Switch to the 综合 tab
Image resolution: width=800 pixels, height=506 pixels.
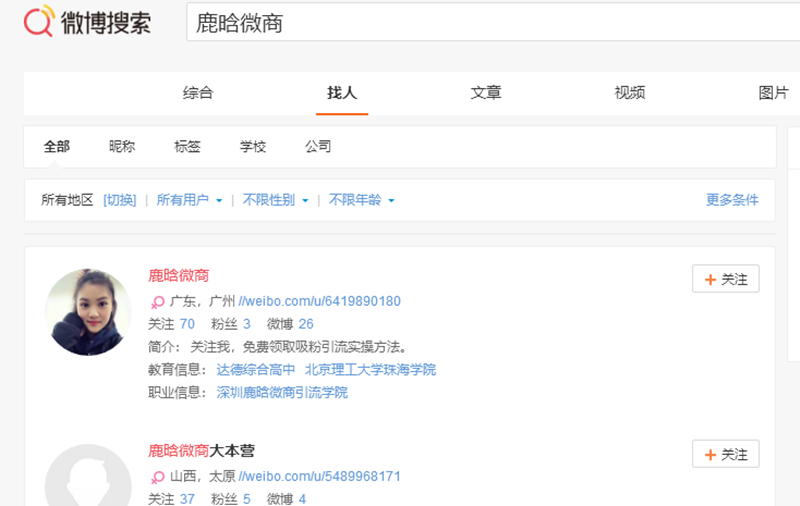click(198, 93)
